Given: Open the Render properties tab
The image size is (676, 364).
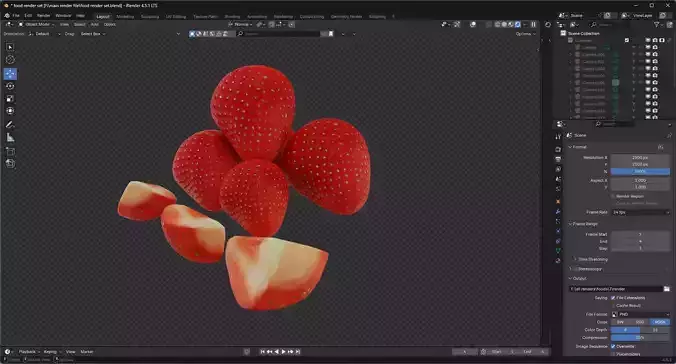Looking at the screenshot, I should point(558,150).
